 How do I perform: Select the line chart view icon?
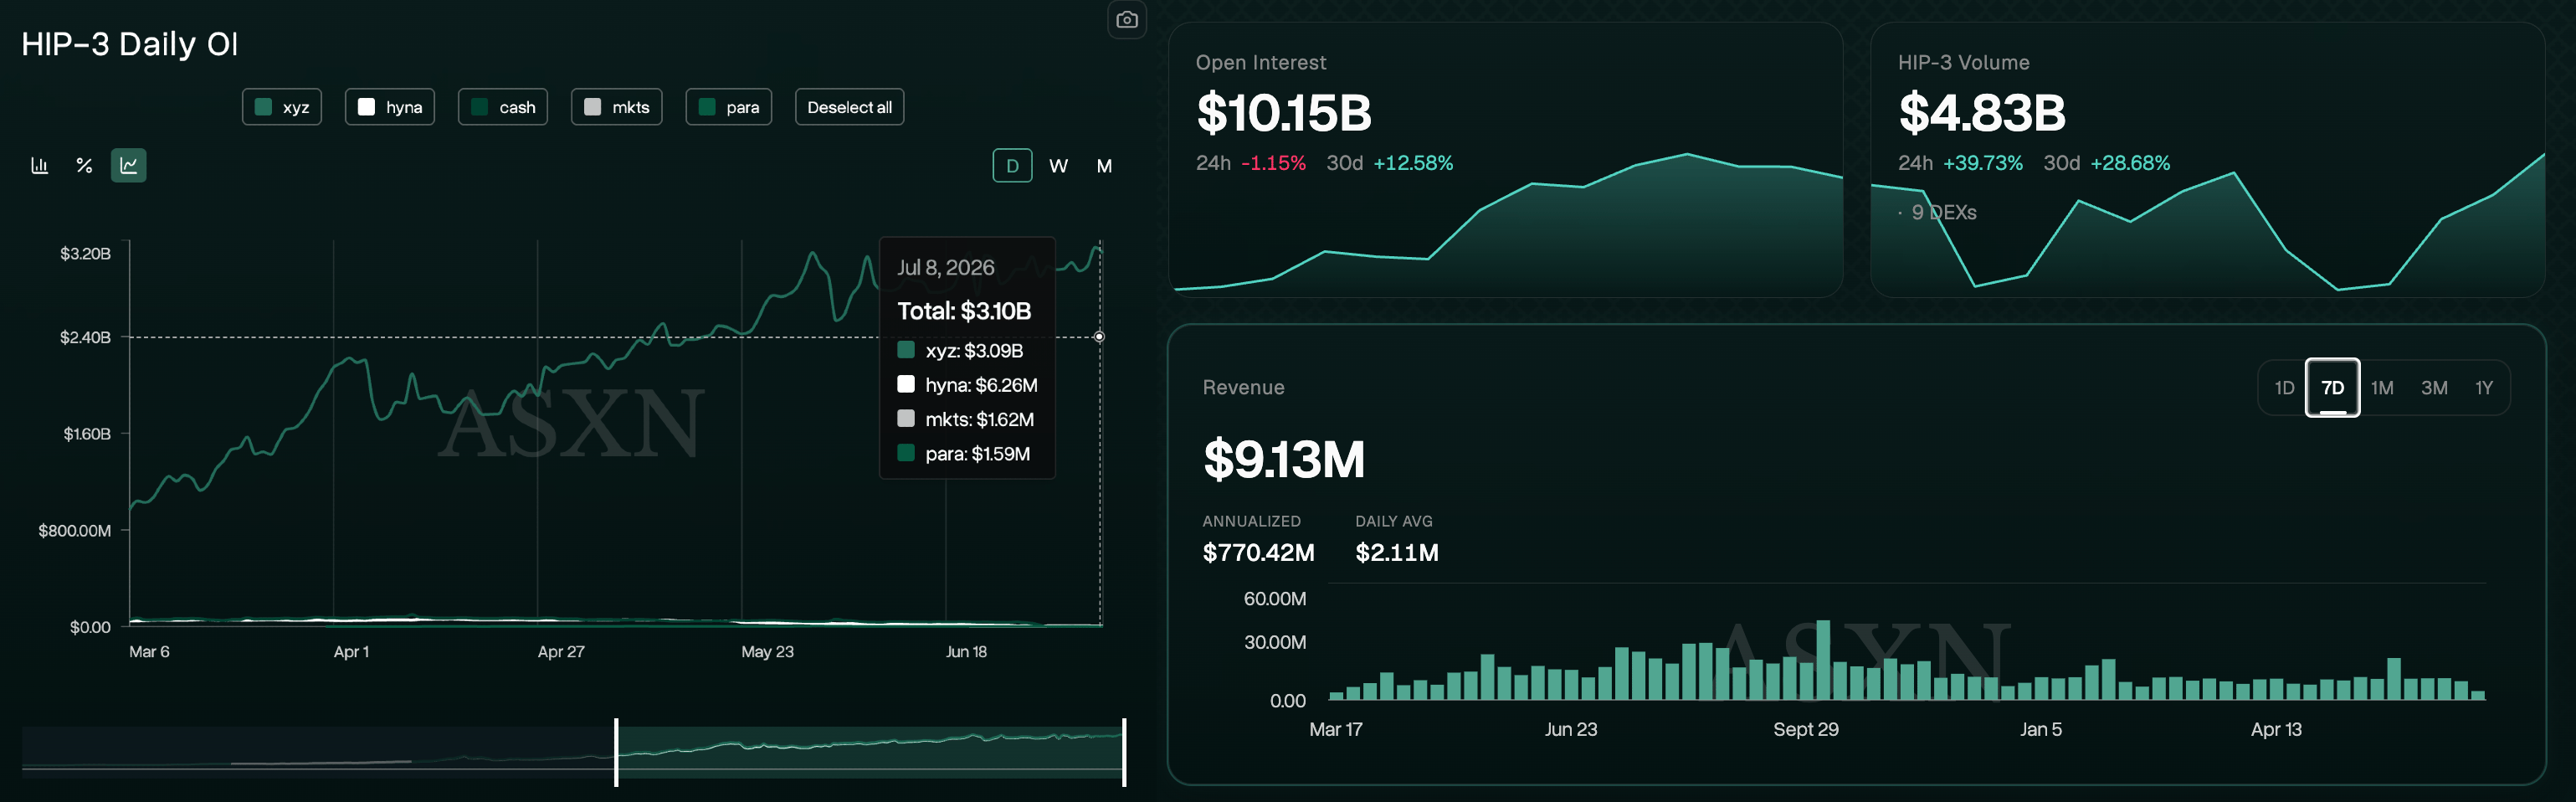[x=129, y=165]
